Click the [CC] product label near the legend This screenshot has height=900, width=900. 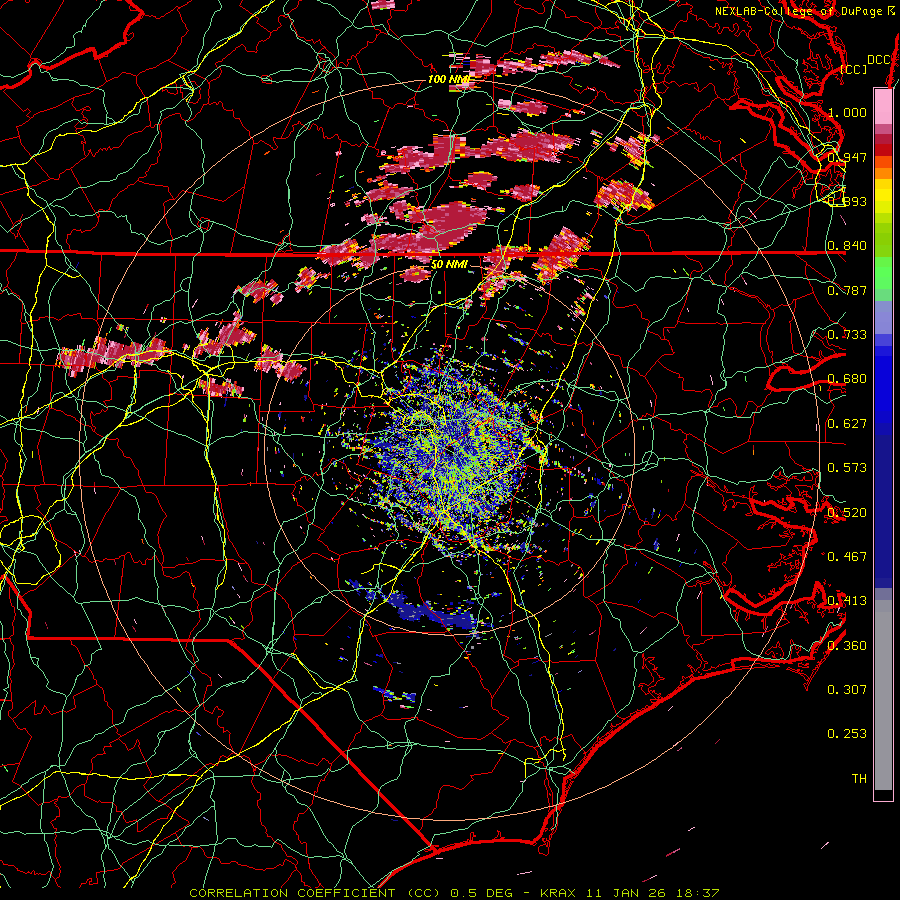[854, 69]
